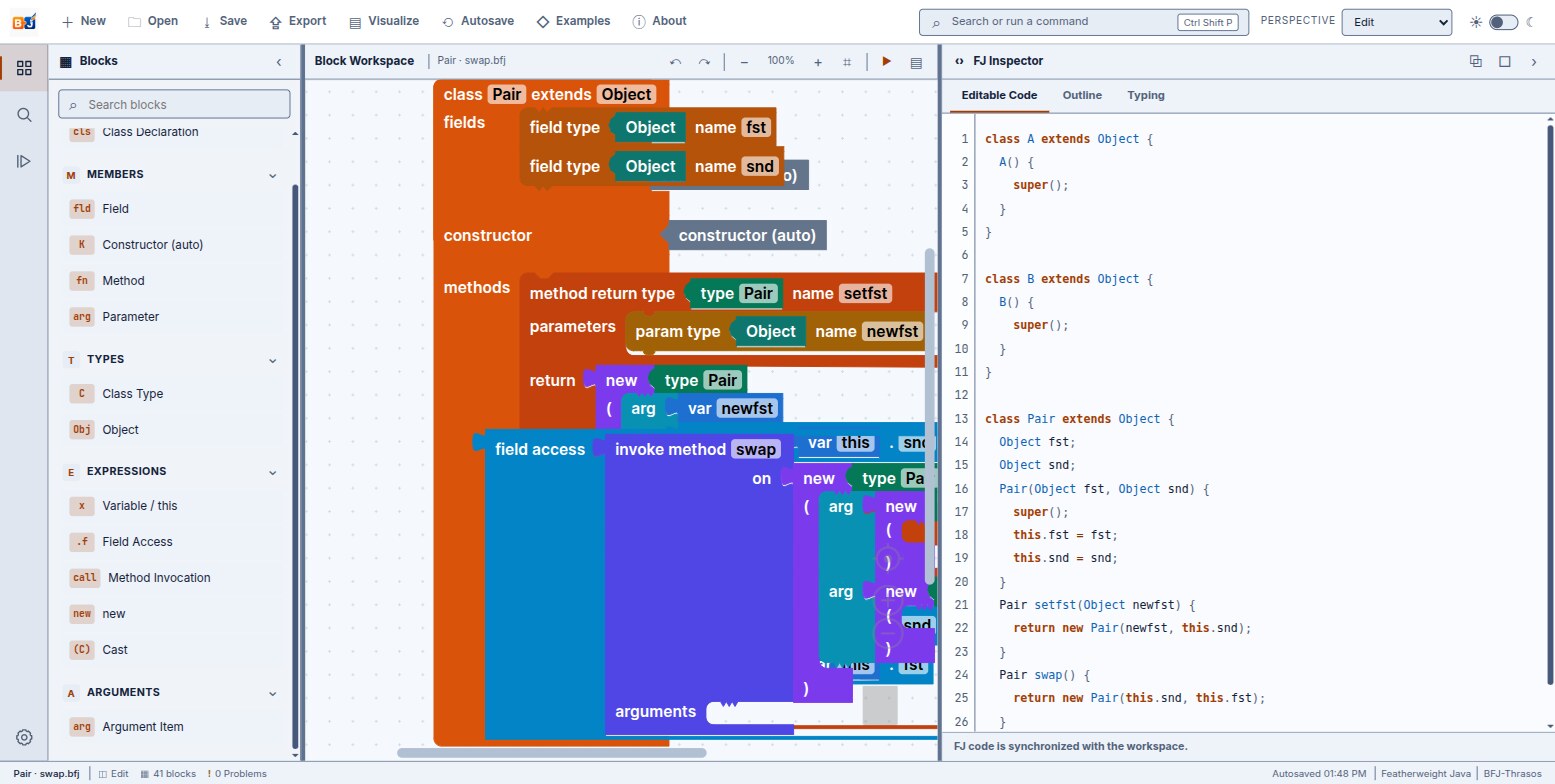Open the Perspective dropdown
Viewport: 1555px width, 784px height.
point(1396,21)
